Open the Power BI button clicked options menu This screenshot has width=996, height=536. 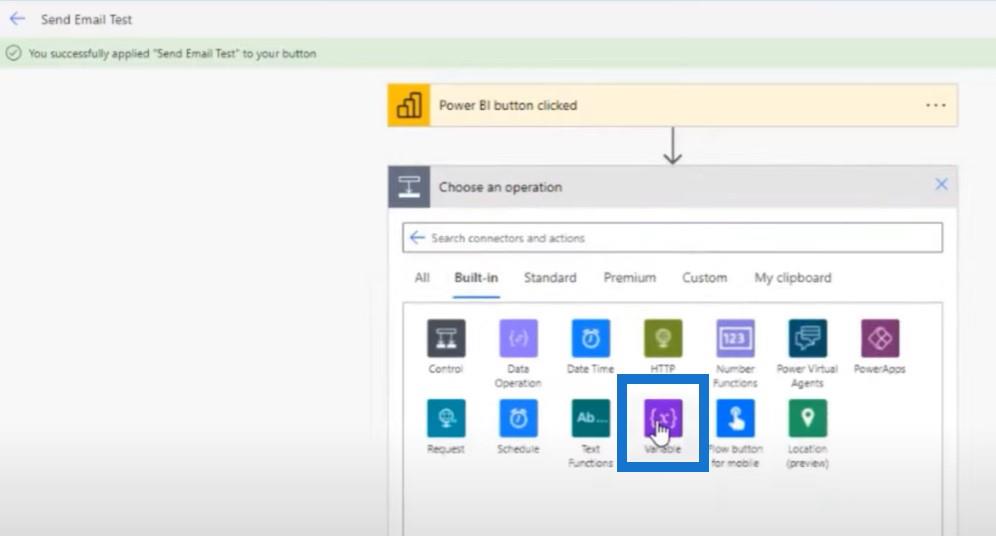(x=936, y=105)
